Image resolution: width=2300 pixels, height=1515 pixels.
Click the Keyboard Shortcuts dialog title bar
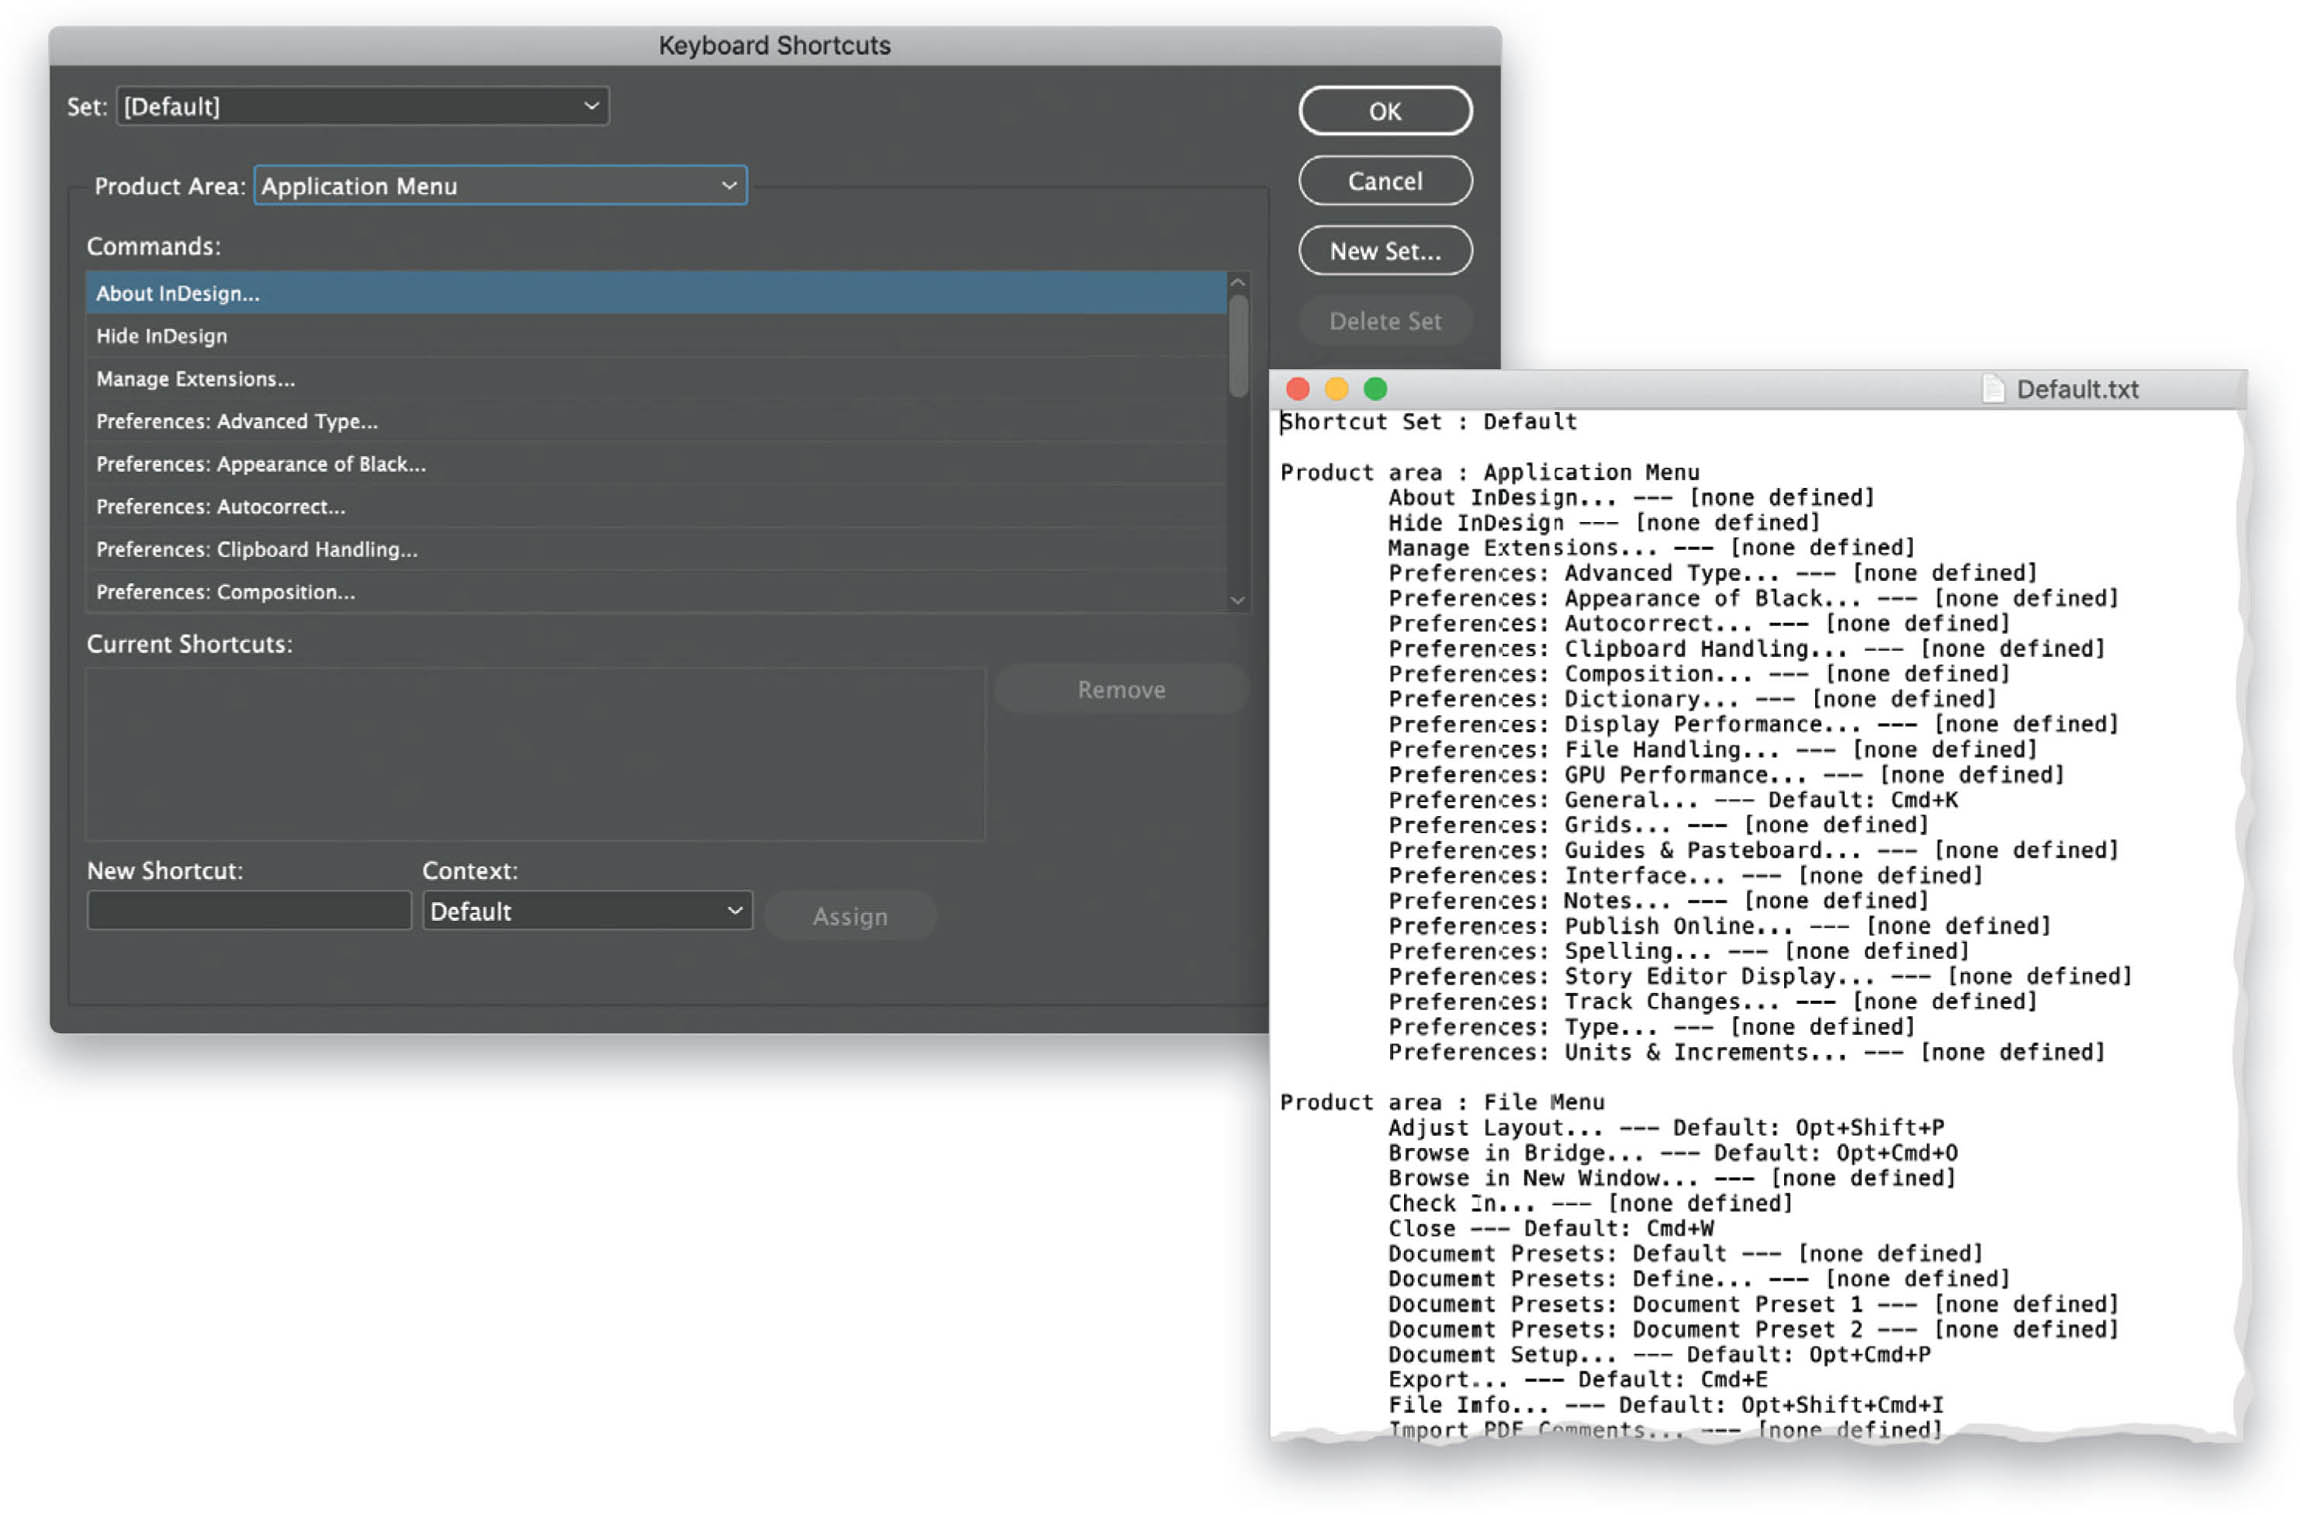(x=775, y=46)
